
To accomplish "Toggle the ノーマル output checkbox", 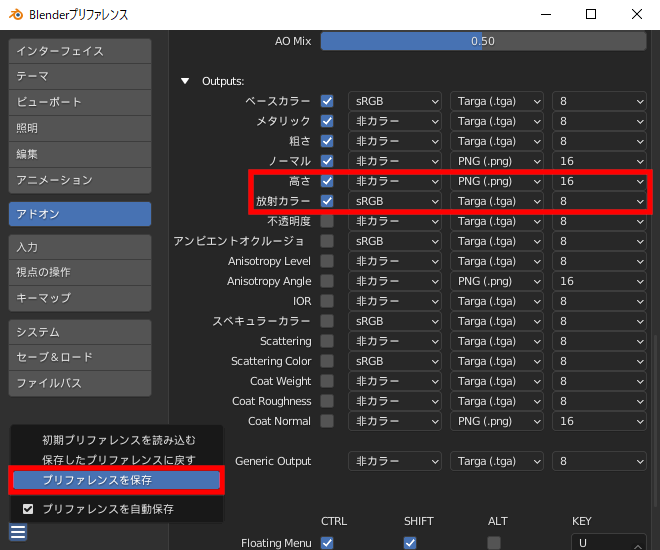I will 327,161.
